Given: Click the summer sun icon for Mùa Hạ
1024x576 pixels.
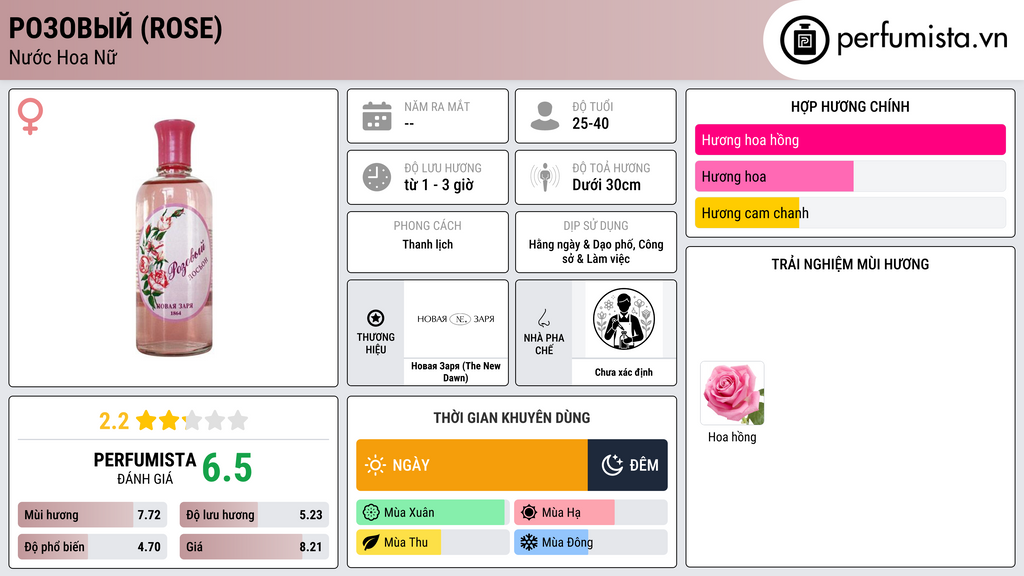Looking at the screenshot, I should click(x=529, y=513).
